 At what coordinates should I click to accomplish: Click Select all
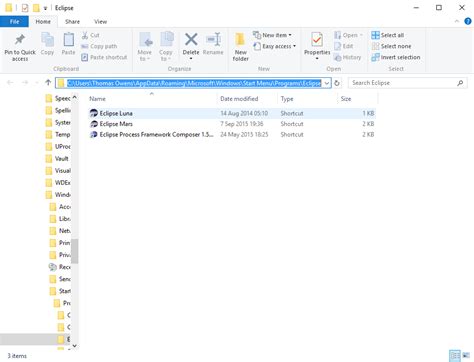387,35
